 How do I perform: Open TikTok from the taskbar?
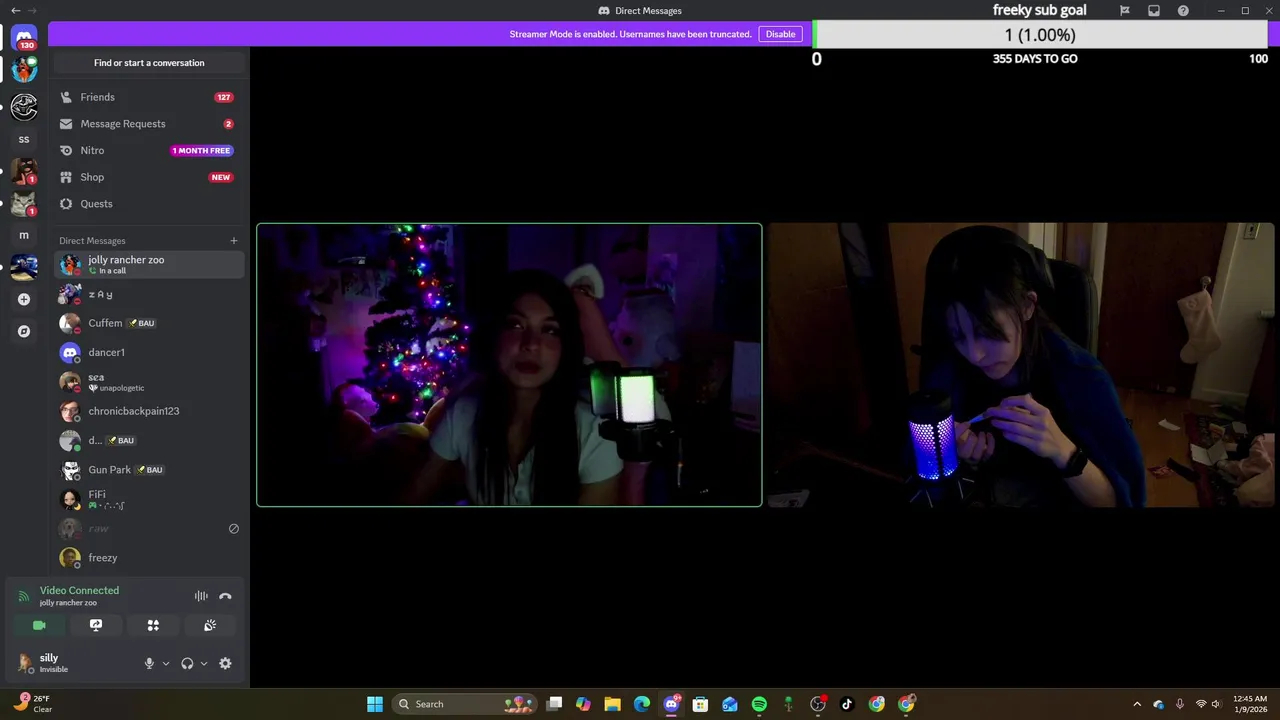pyautogui.click(x=847, y=704)
